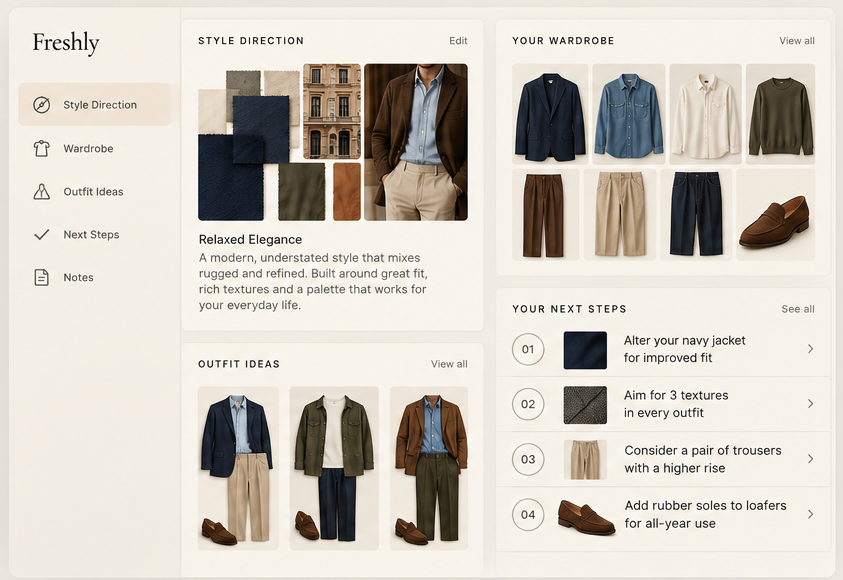Click "Consider a pair of trousers" text

click(x=703, y=450)
